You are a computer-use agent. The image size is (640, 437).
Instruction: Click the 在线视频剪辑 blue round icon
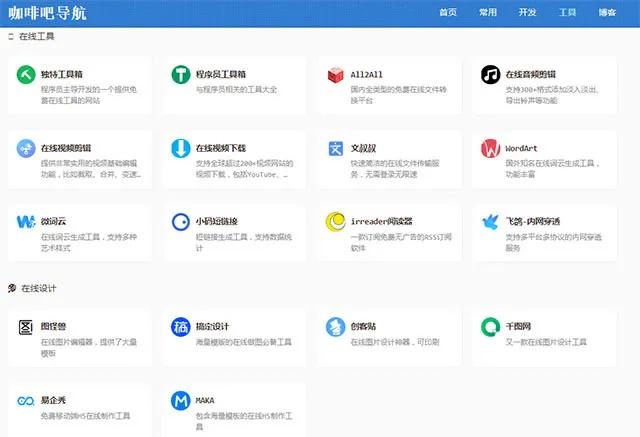tap(26, 149)
